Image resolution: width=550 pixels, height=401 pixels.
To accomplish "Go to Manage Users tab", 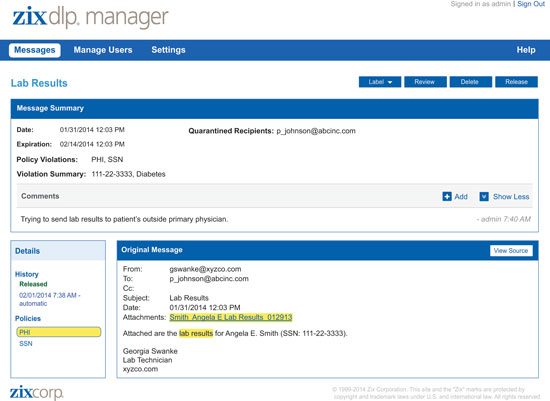I will [103, 50].
